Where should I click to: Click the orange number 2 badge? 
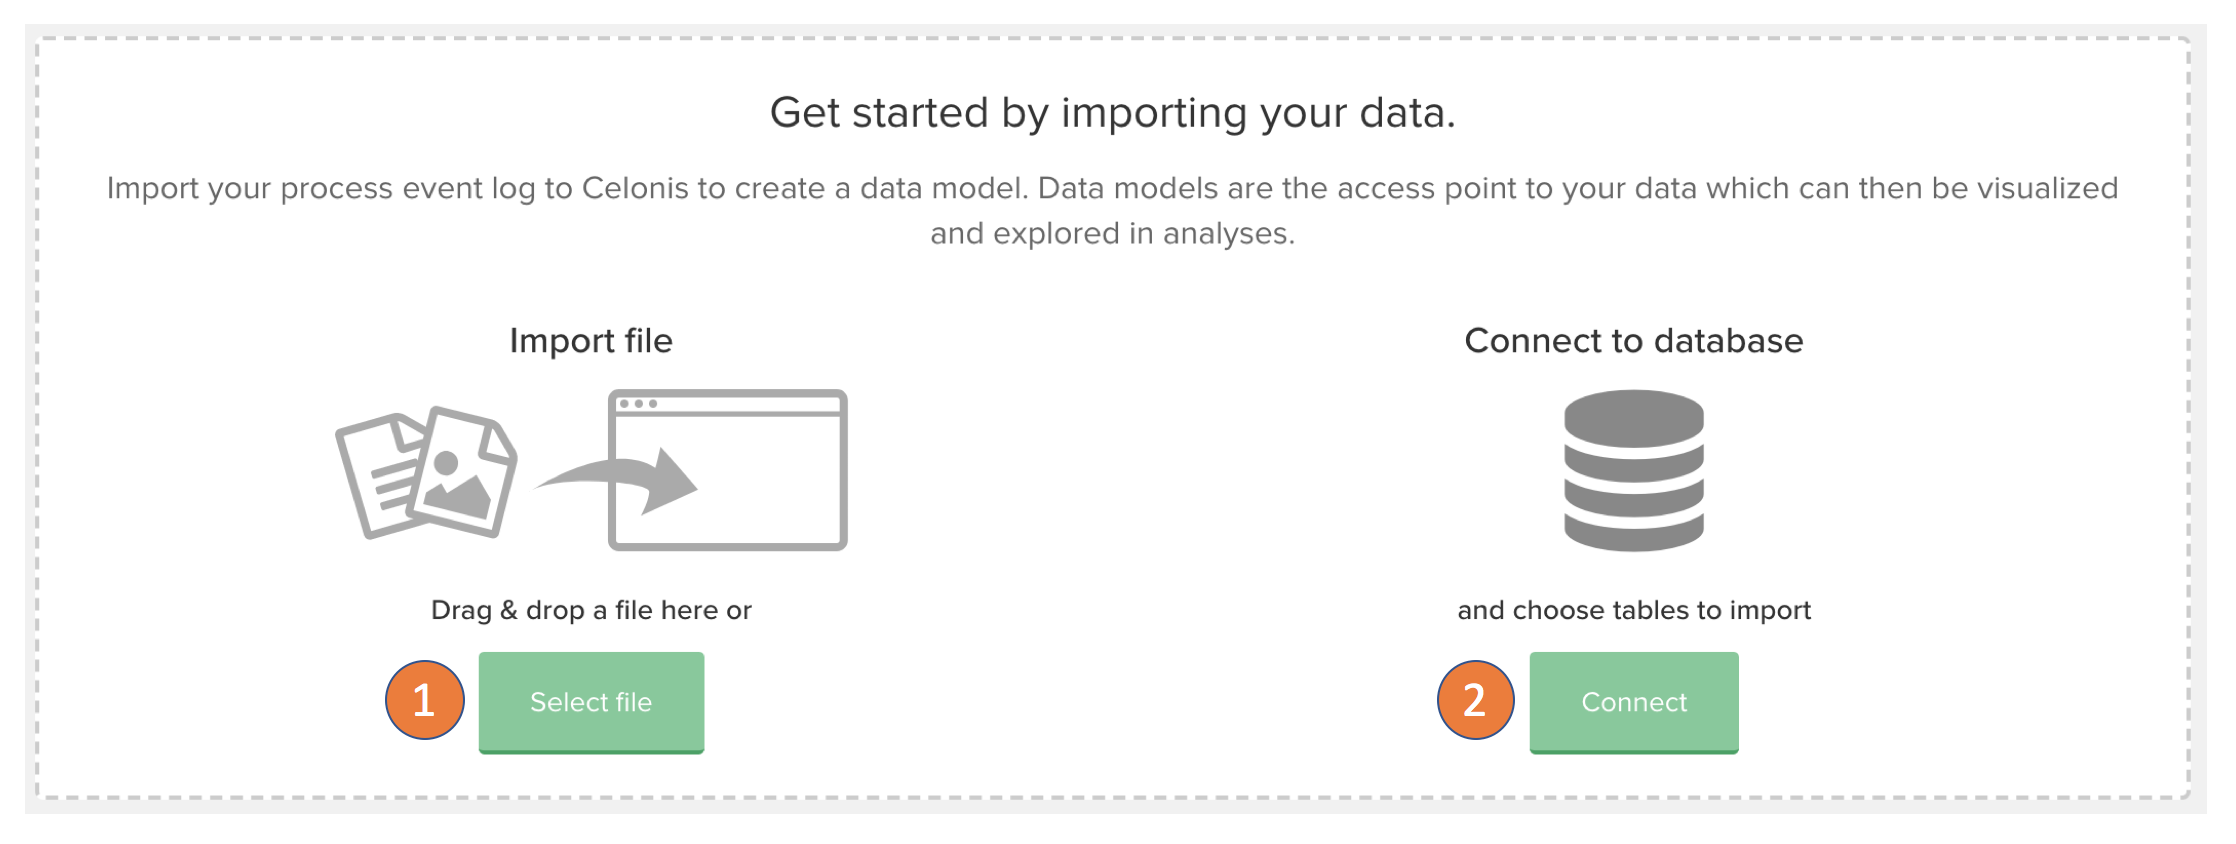click(x=1475, y=700)
